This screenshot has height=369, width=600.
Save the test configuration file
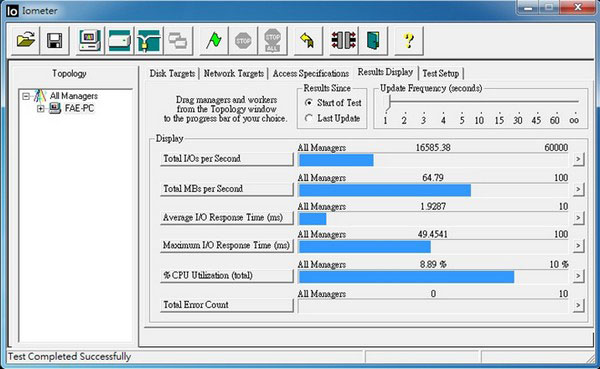coord(55,40)
